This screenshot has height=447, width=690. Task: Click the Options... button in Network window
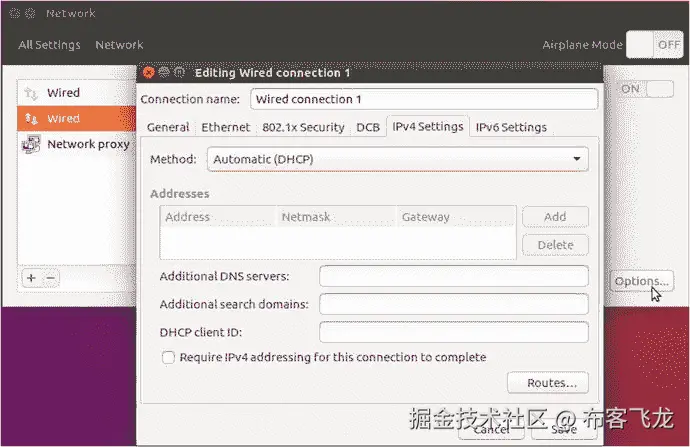pos(642,281)
